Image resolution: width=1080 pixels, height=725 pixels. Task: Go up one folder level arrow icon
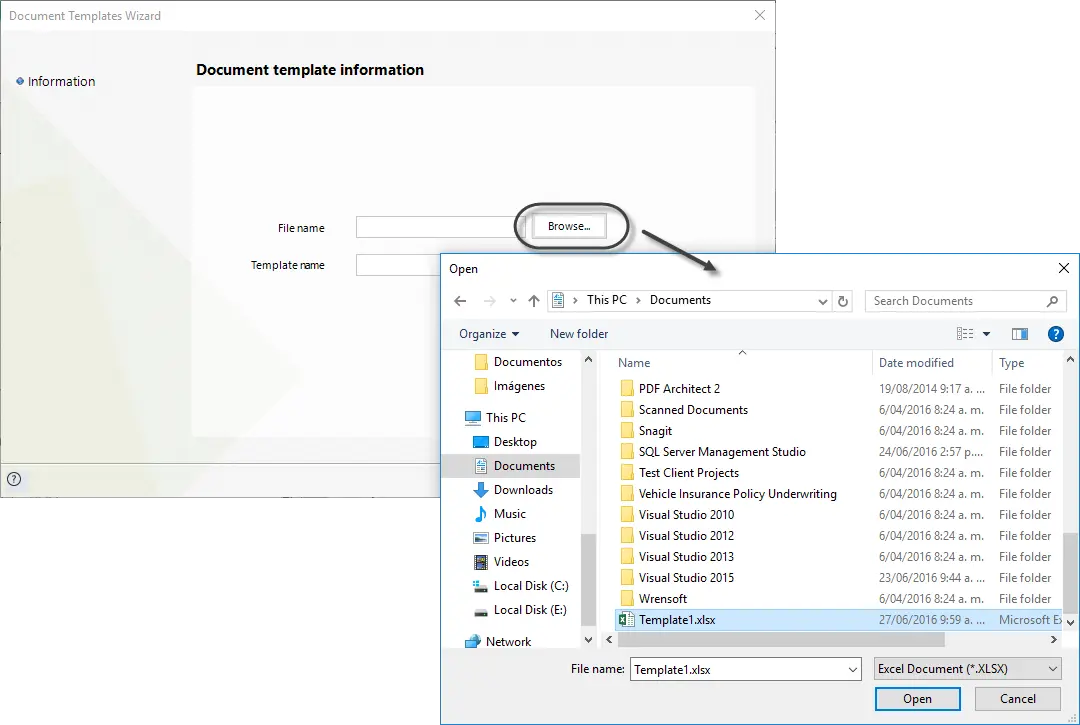pos(534,301)
